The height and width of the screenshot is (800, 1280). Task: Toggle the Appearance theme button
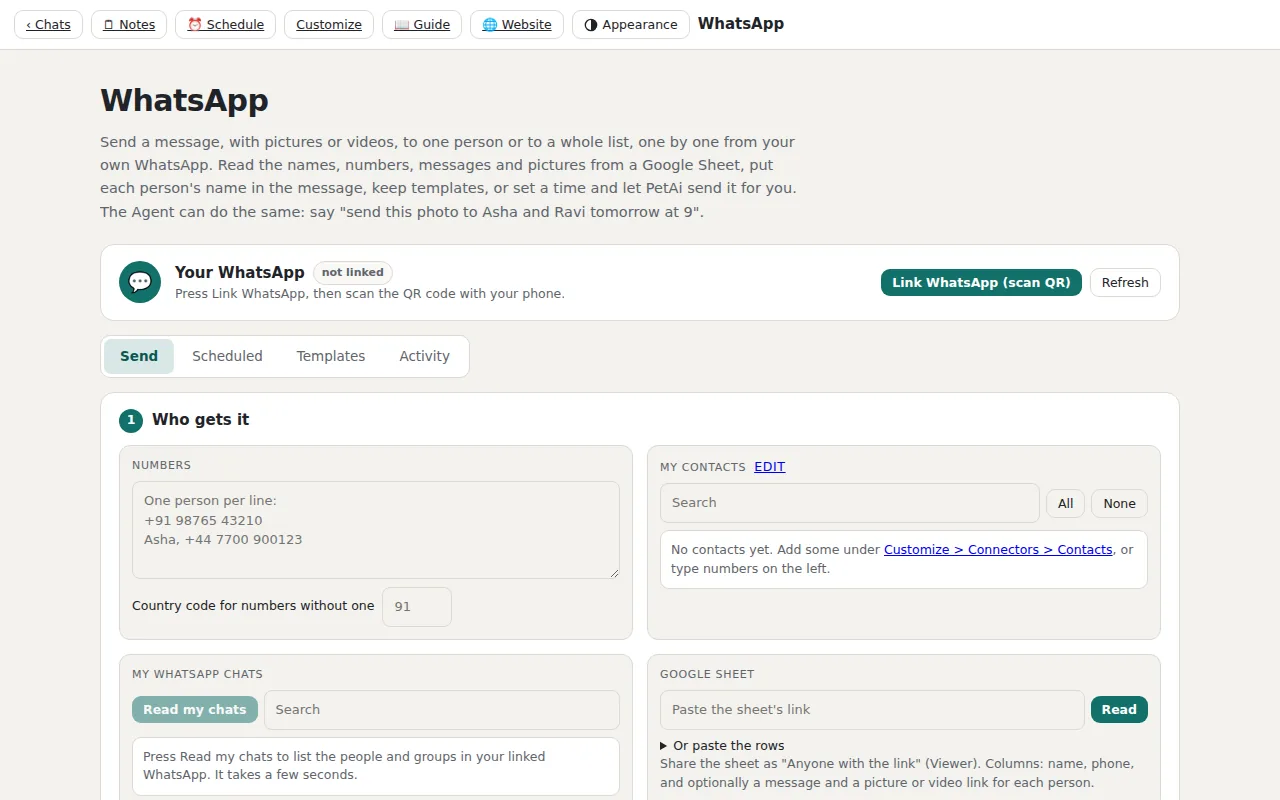(630, 24)
